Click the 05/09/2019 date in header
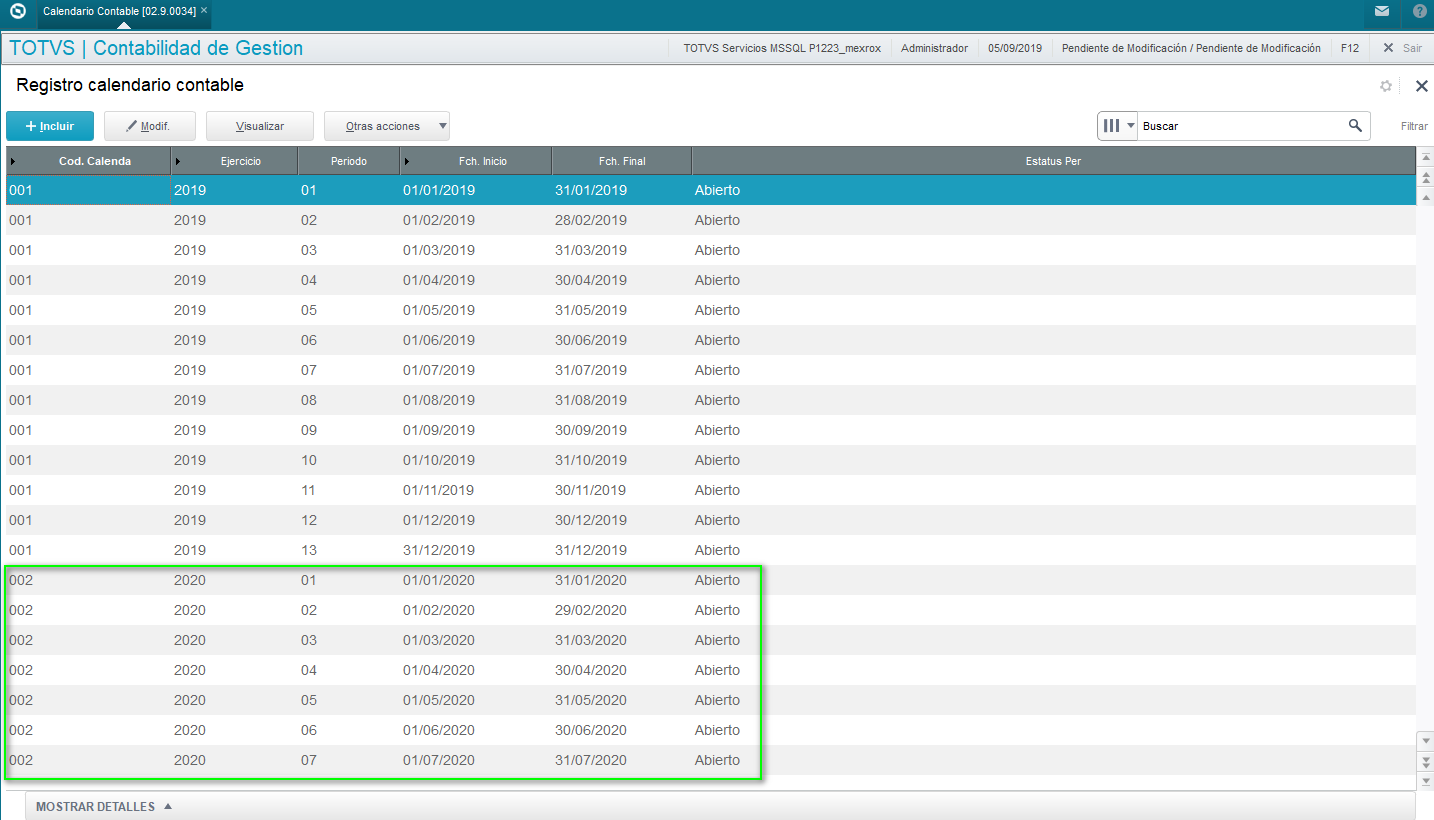This screenshot has width=1434, height=820. click(x=1015, y=48)
